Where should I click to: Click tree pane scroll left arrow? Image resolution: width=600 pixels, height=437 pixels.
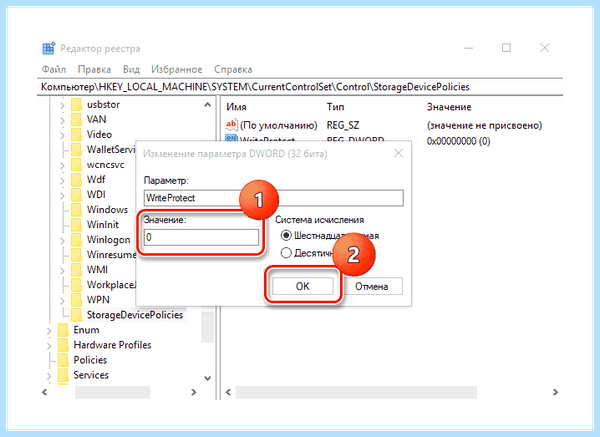point(45,392)
